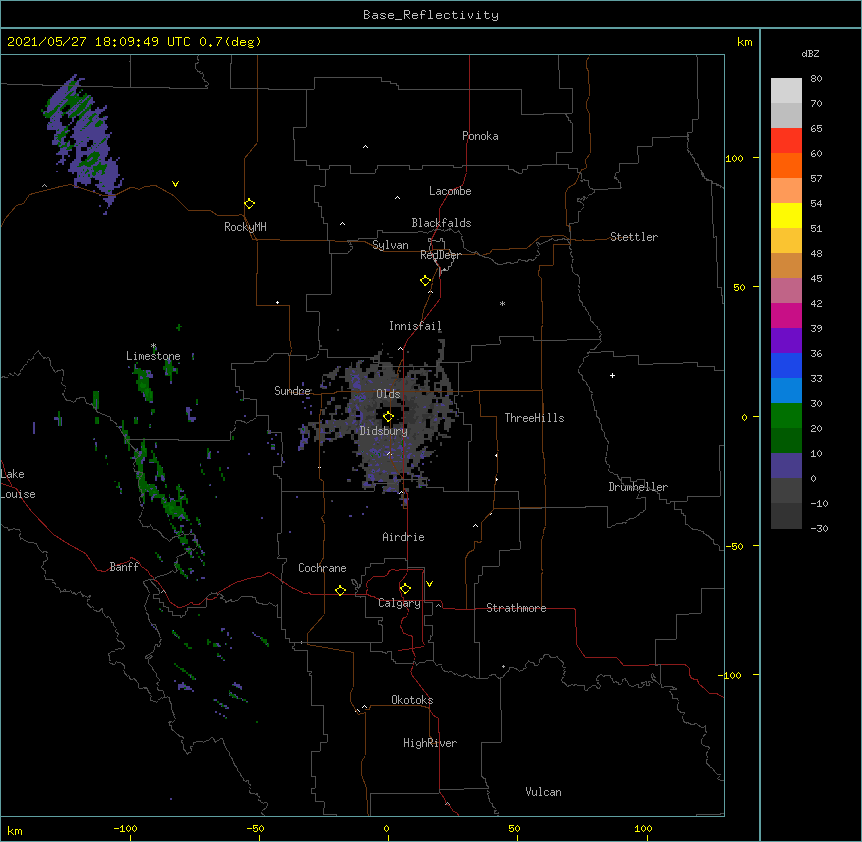862x842 pixels.
Task: Click the Lake Louise label
Action: click(x=18, y=484)
